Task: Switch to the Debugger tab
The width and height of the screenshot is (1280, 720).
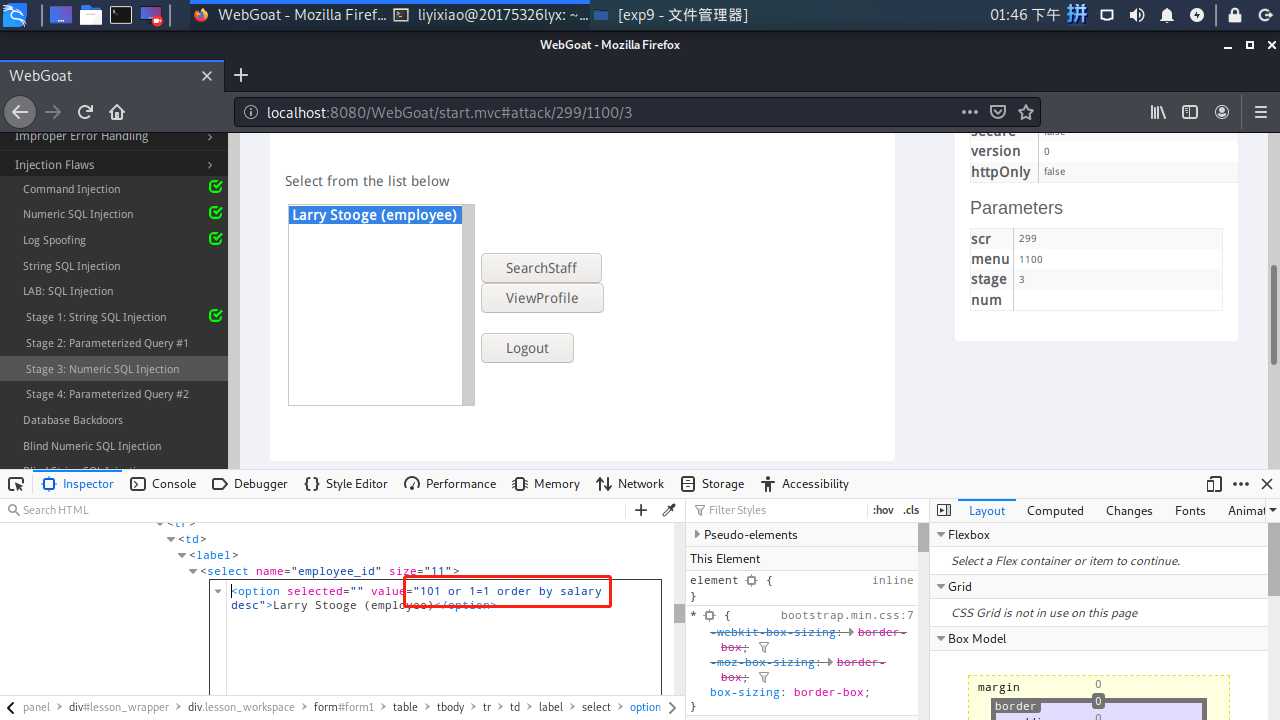Action: (x=250, y=484)
